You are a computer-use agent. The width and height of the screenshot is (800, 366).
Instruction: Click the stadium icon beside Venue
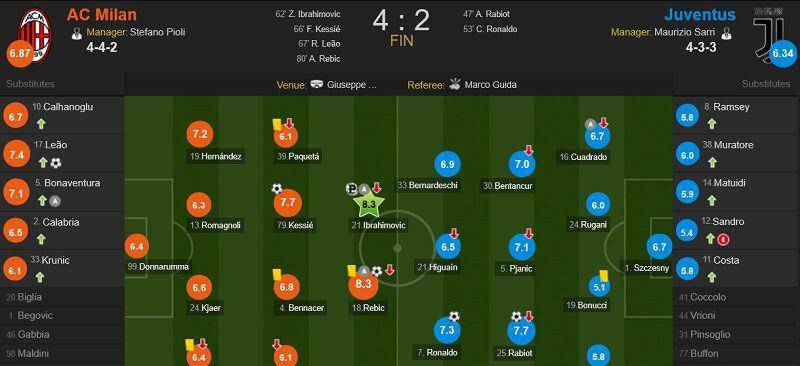pos(317,85)
